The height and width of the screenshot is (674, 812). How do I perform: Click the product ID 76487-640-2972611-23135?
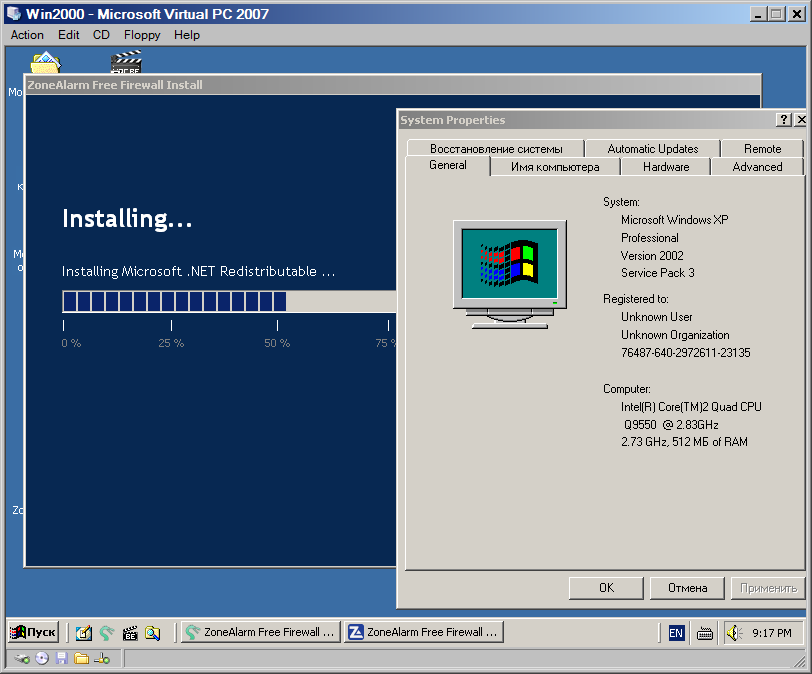tap(686, 353)
